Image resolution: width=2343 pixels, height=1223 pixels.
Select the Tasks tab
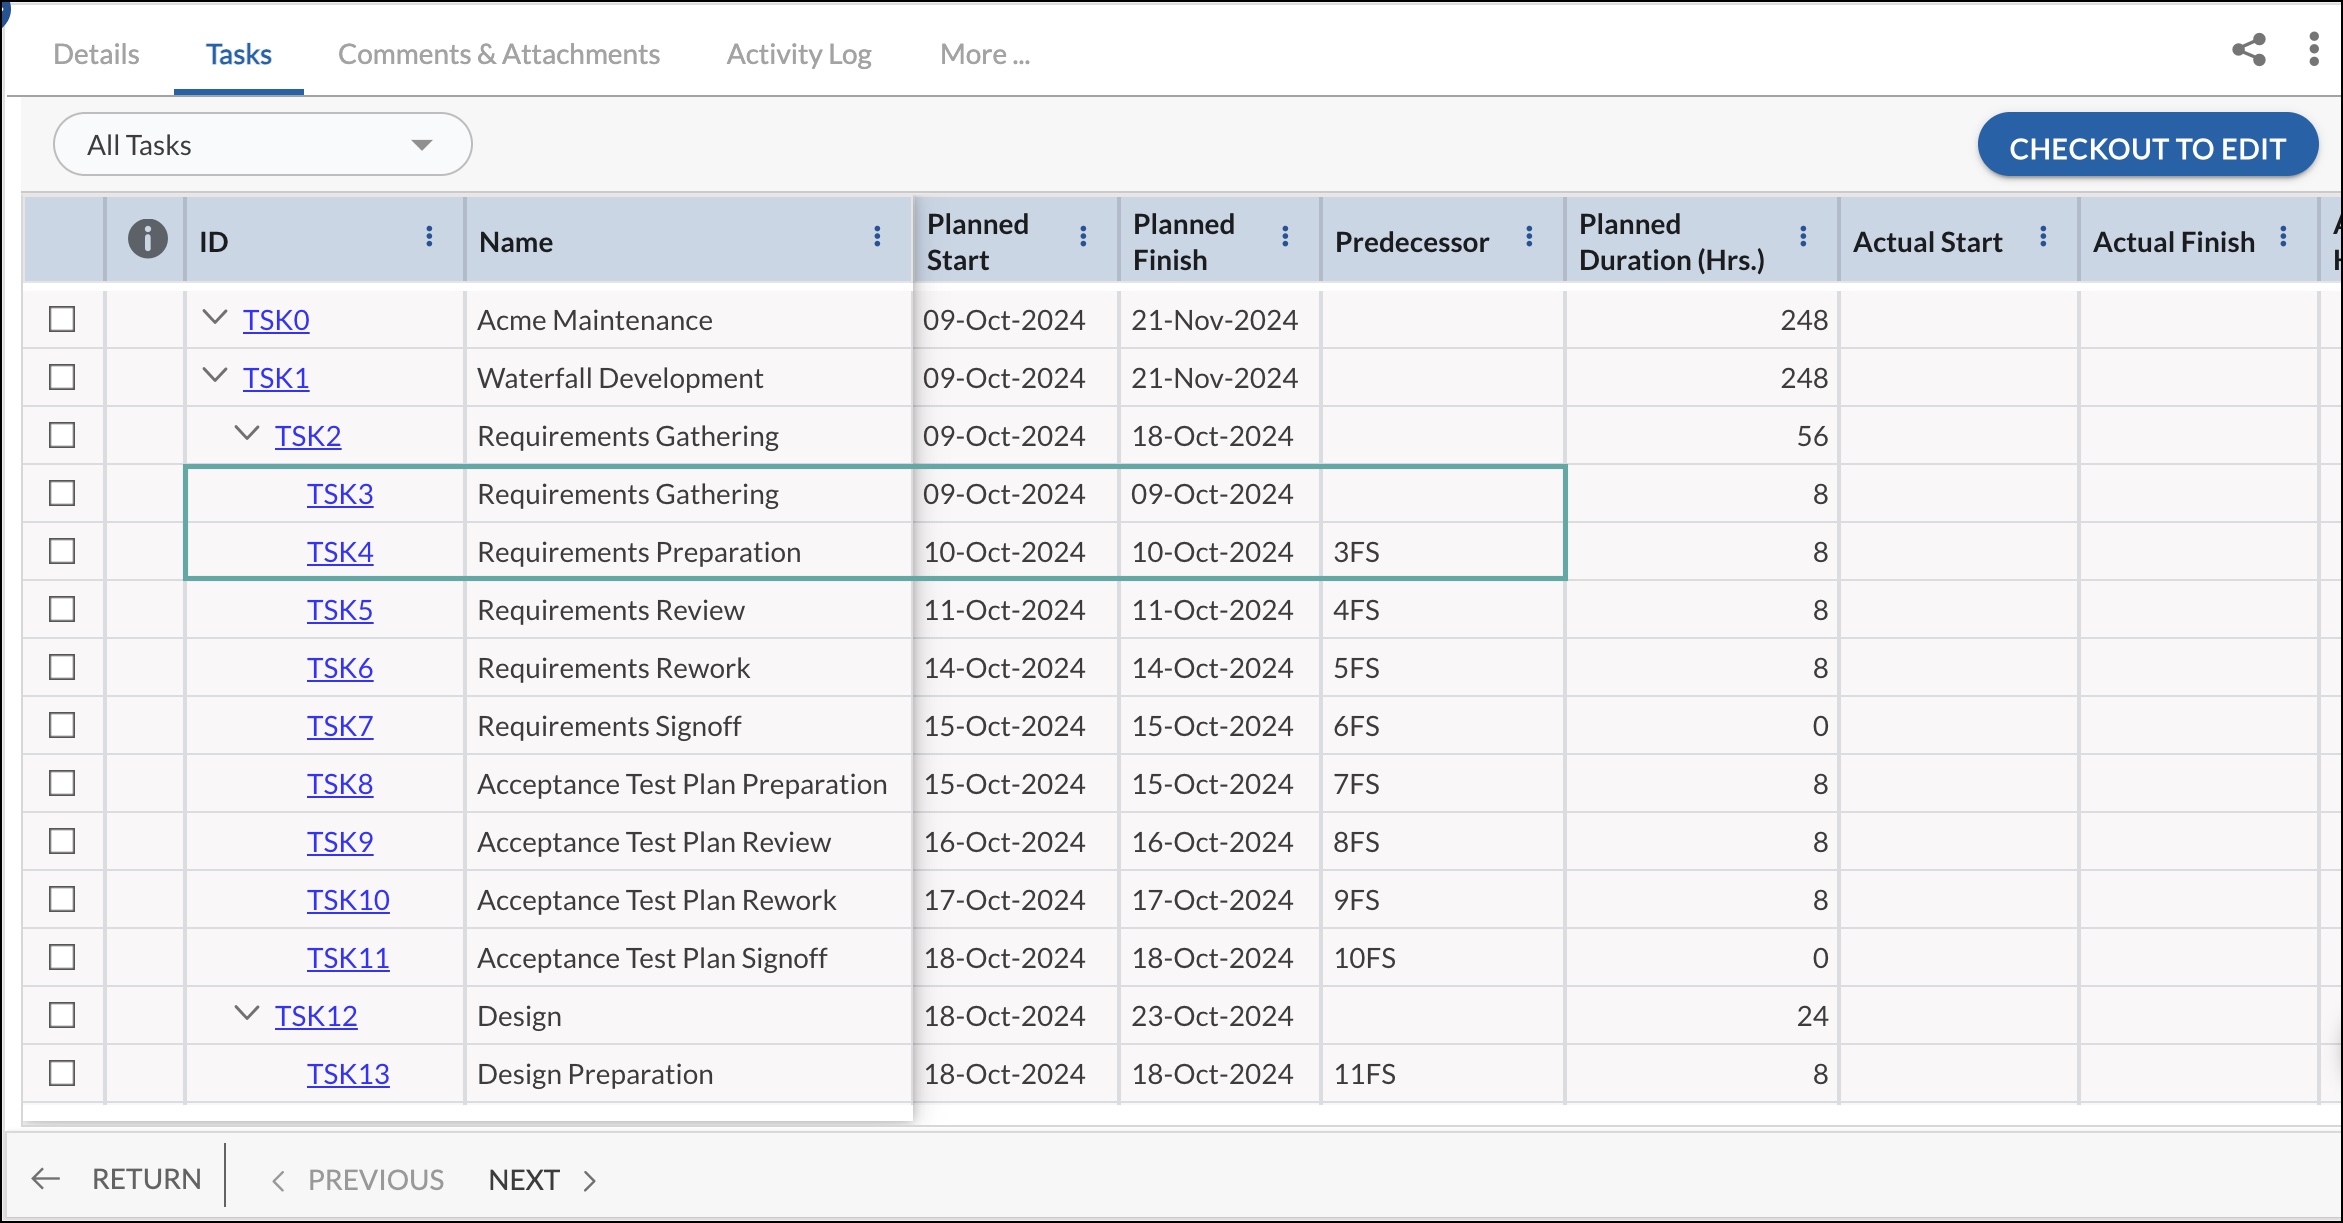click(239, 54)
